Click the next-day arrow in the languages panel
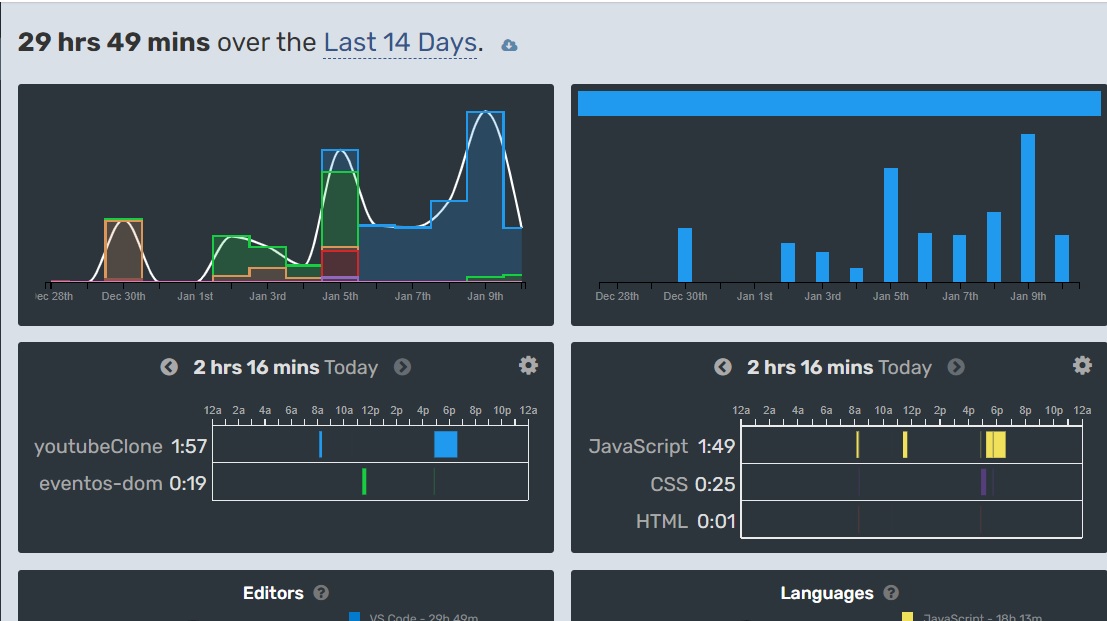 coord(956,367)
